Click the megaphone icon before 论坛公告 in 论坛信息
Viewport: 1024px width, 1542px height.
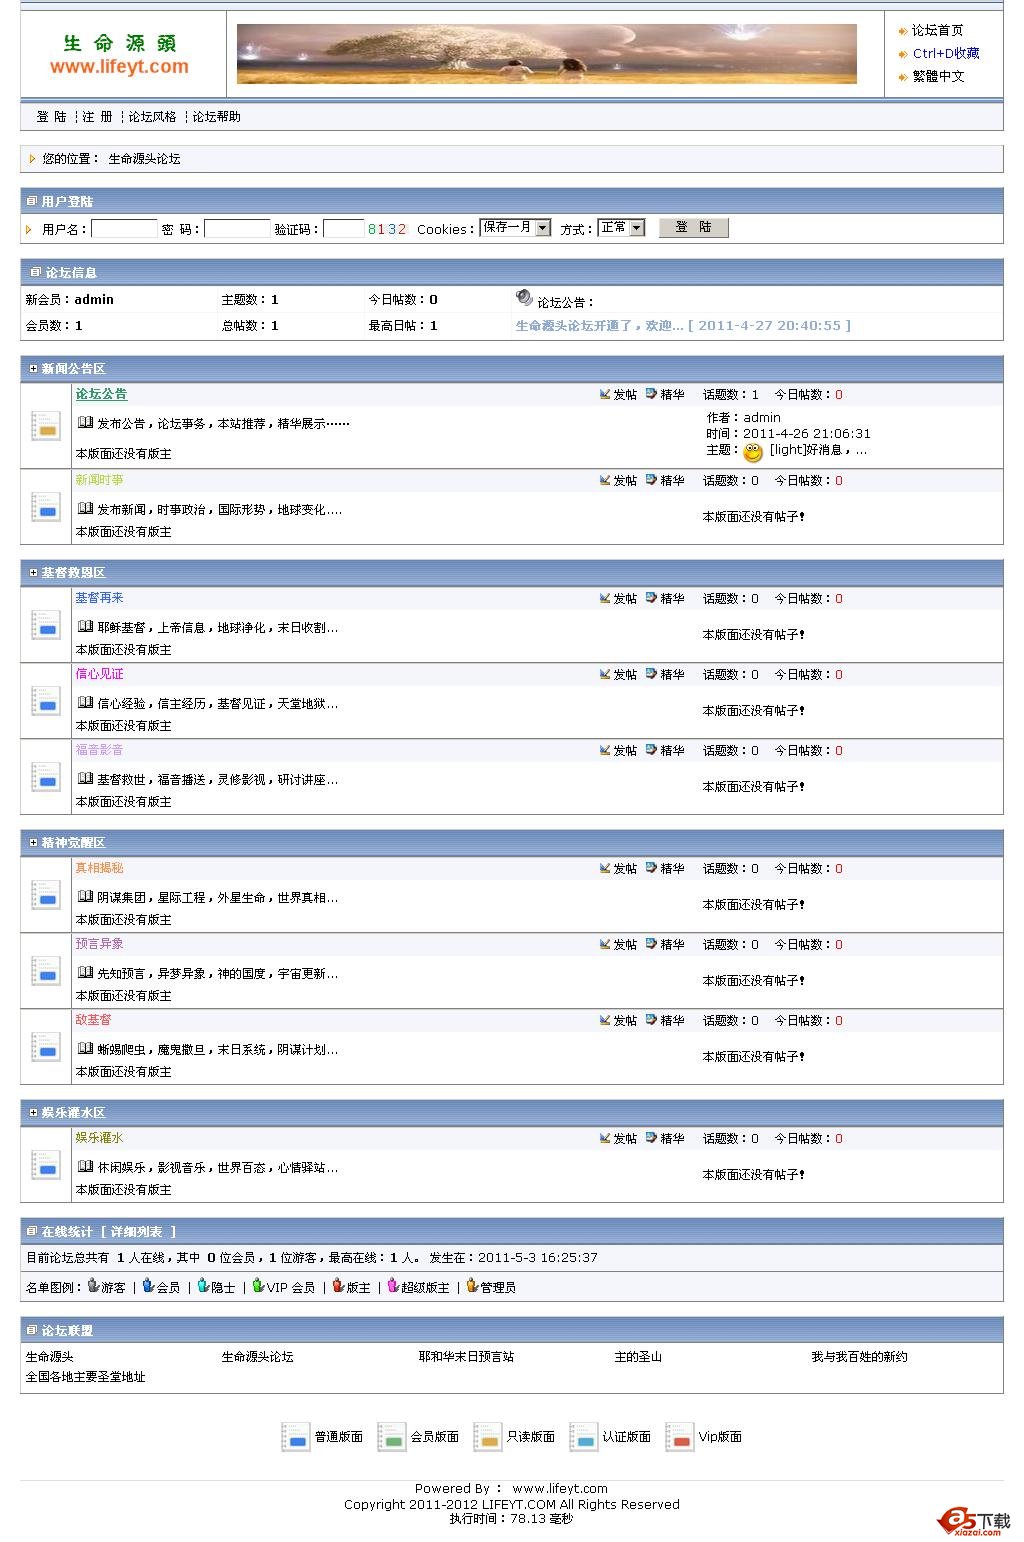[524, 296]
